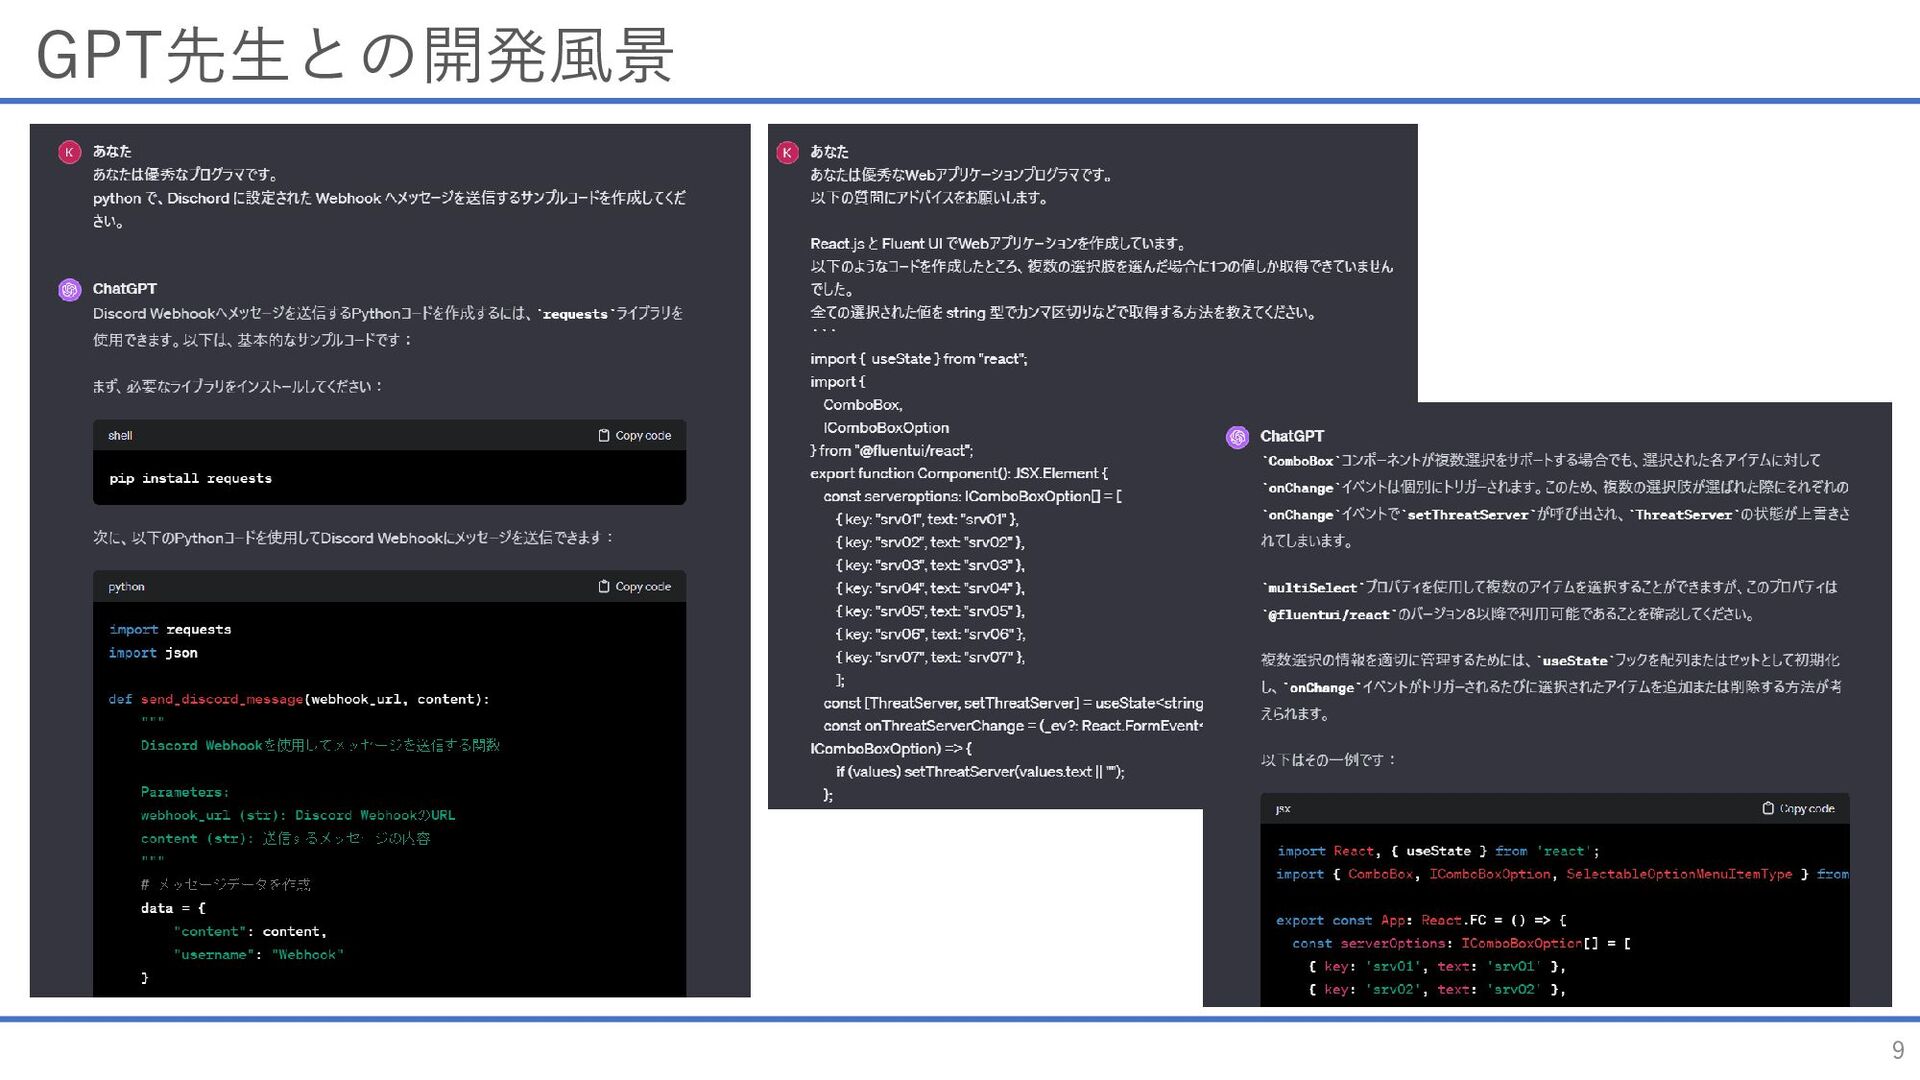
Task: Click clipboard icon in jsx code header
Action: point(1768,809)
